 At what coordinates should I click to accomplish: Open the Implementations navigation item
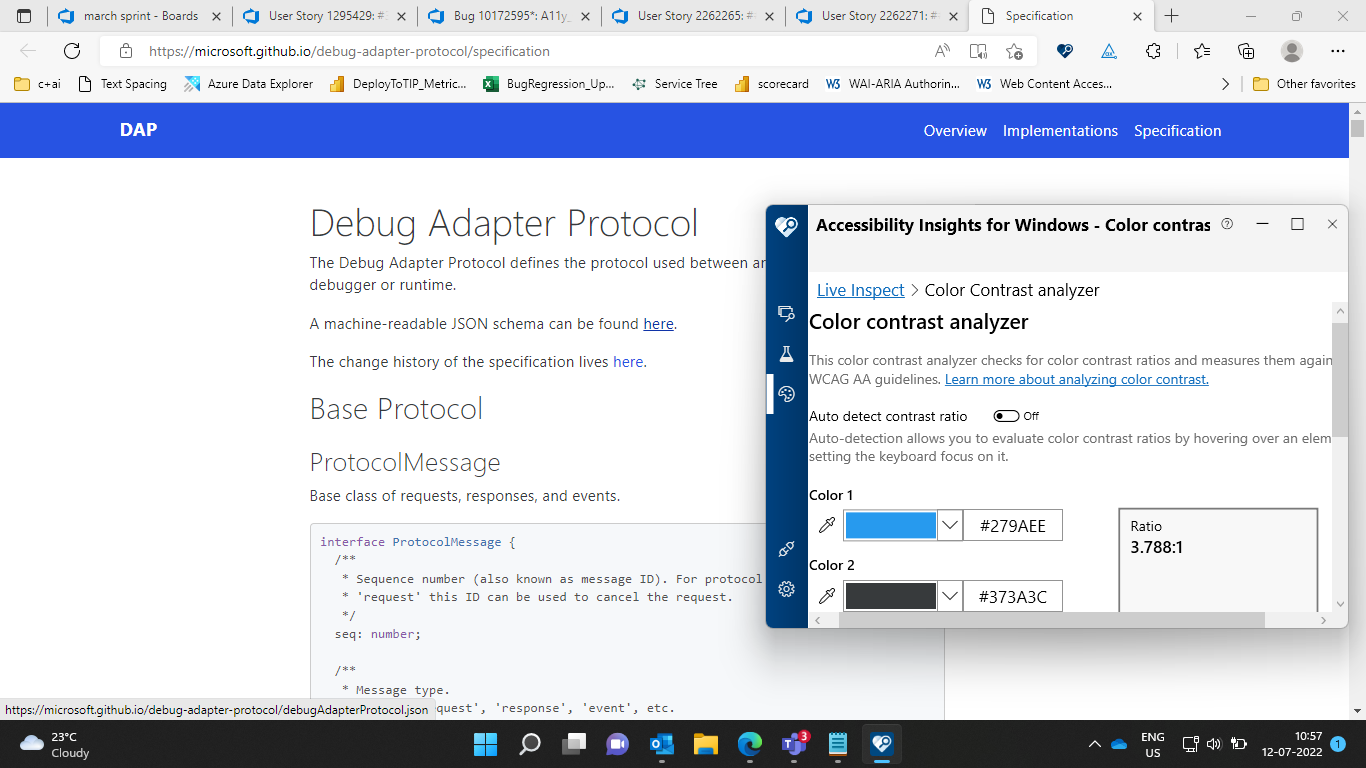tap(1060, 131)
